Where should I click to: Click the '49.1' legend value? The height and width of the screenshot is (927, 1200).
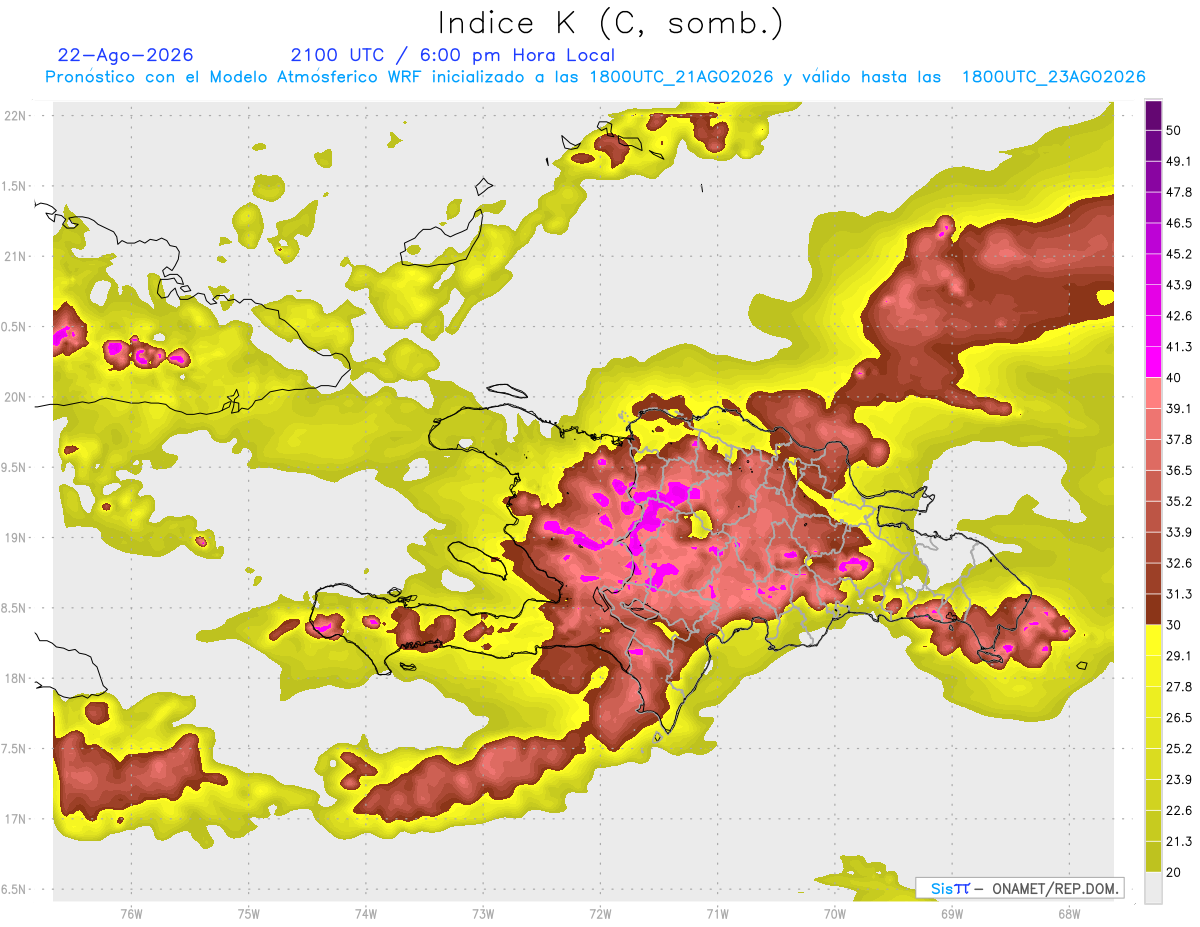point(1179,161)
